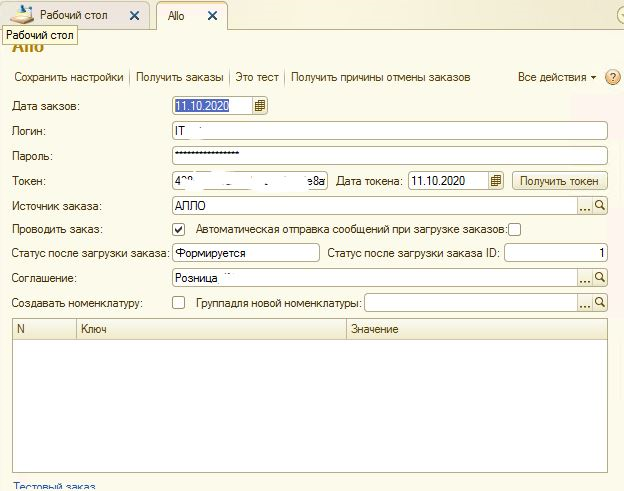This screenshot has width=624, height=491.
Task: Click ellipsis select button in Источник заказа field
Action: pyautogui.click(x=585, y=206)
